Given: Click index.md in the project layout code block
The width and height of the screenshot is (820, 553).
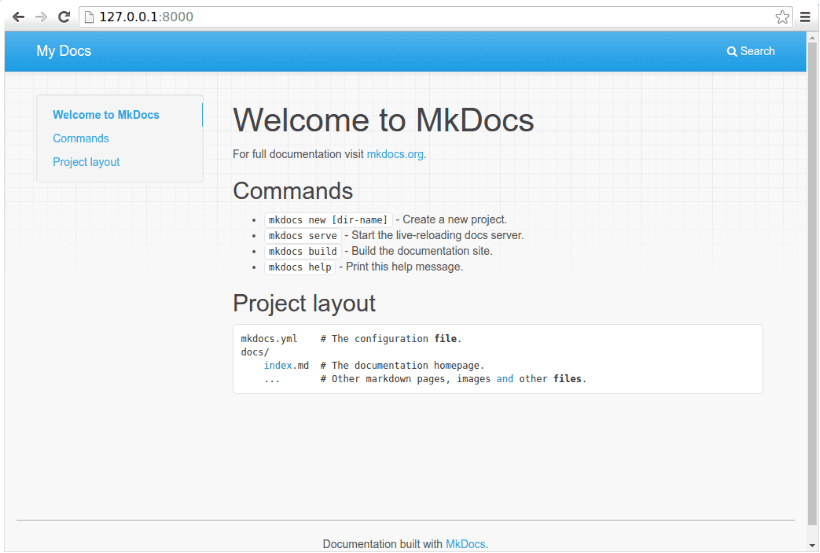Looking at the screenshot, I should coord(286,366).
